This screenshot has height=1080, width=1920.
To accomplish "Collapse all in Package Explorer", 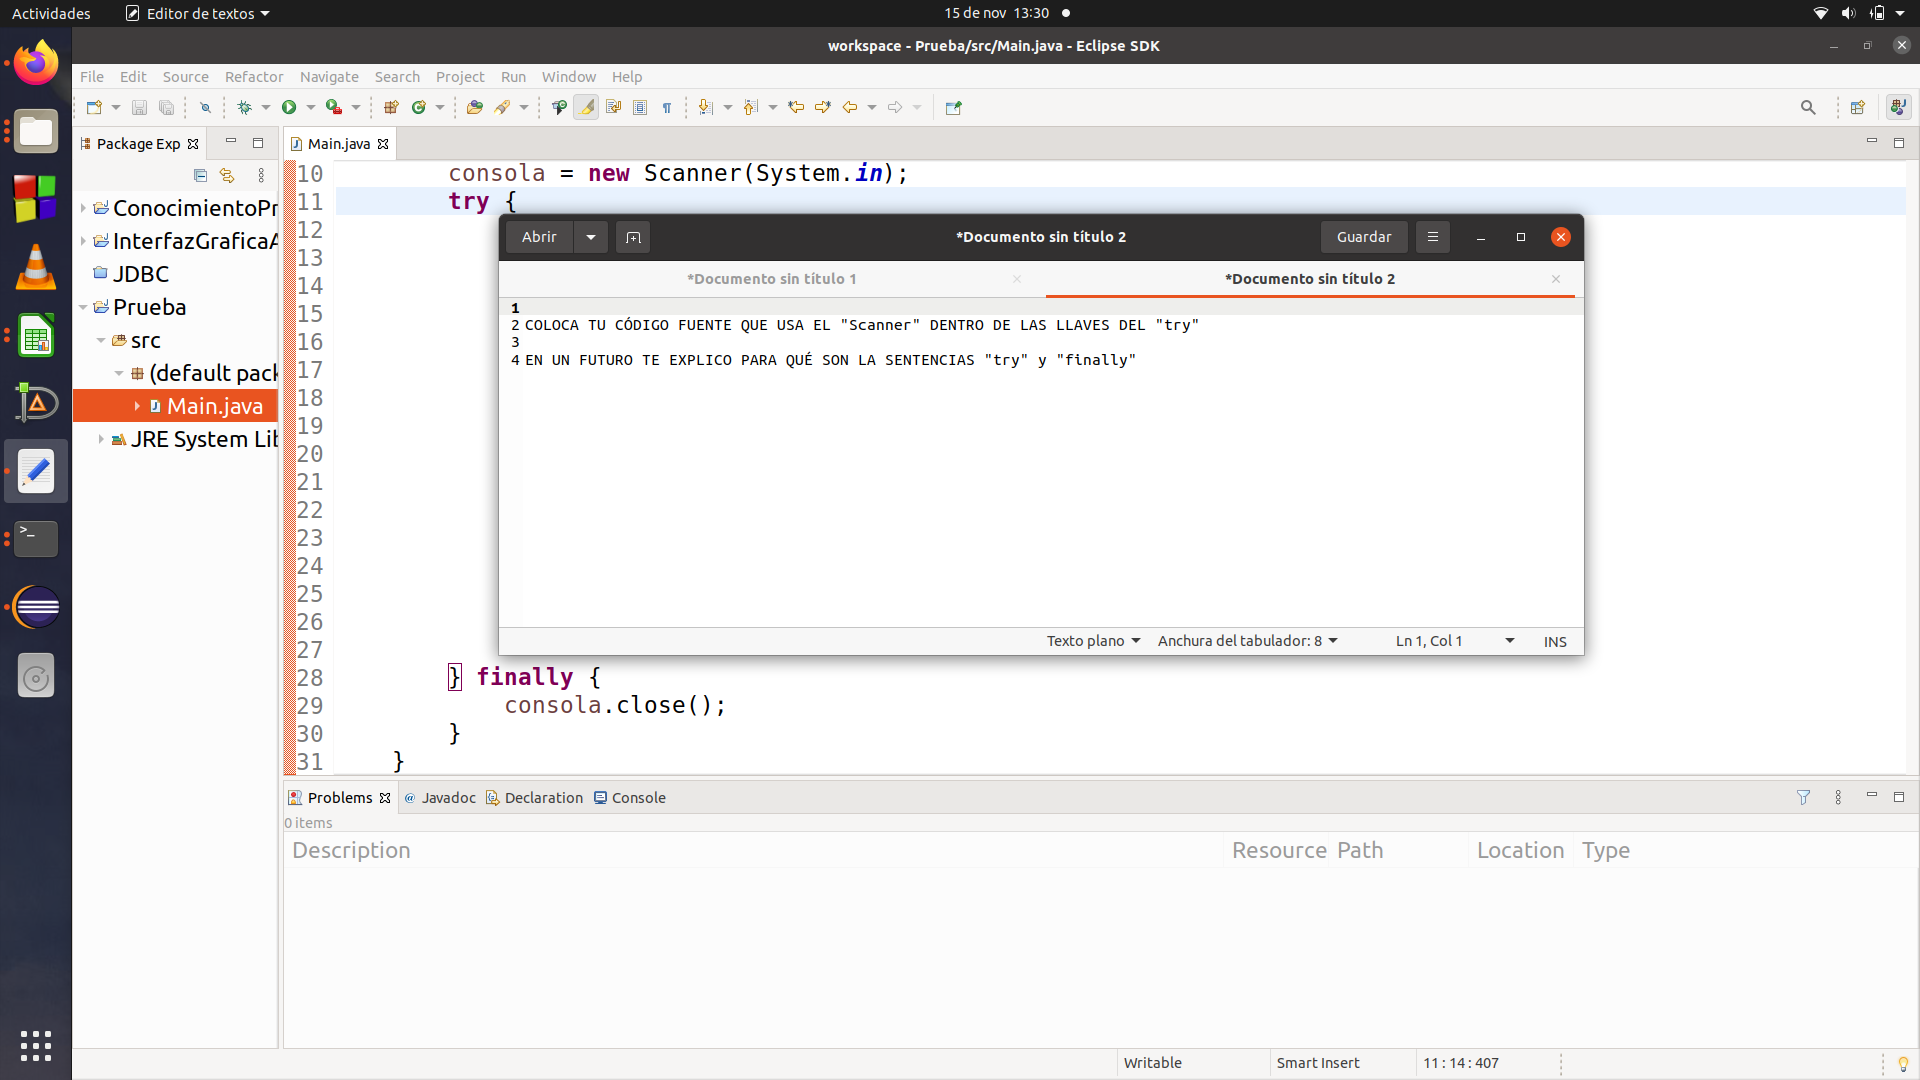I will tap(200, 176).
